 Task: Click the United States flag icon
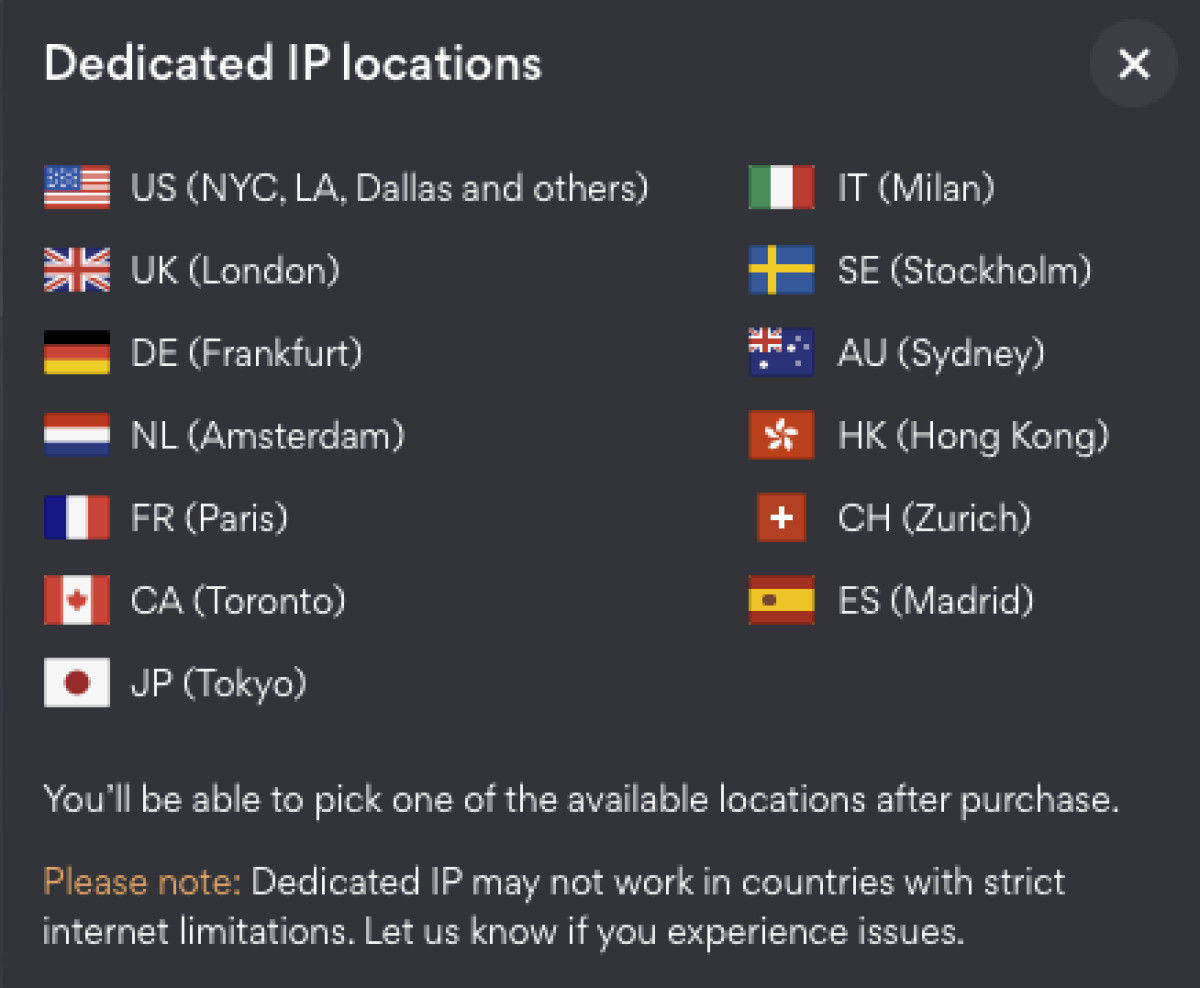[77, 188]
